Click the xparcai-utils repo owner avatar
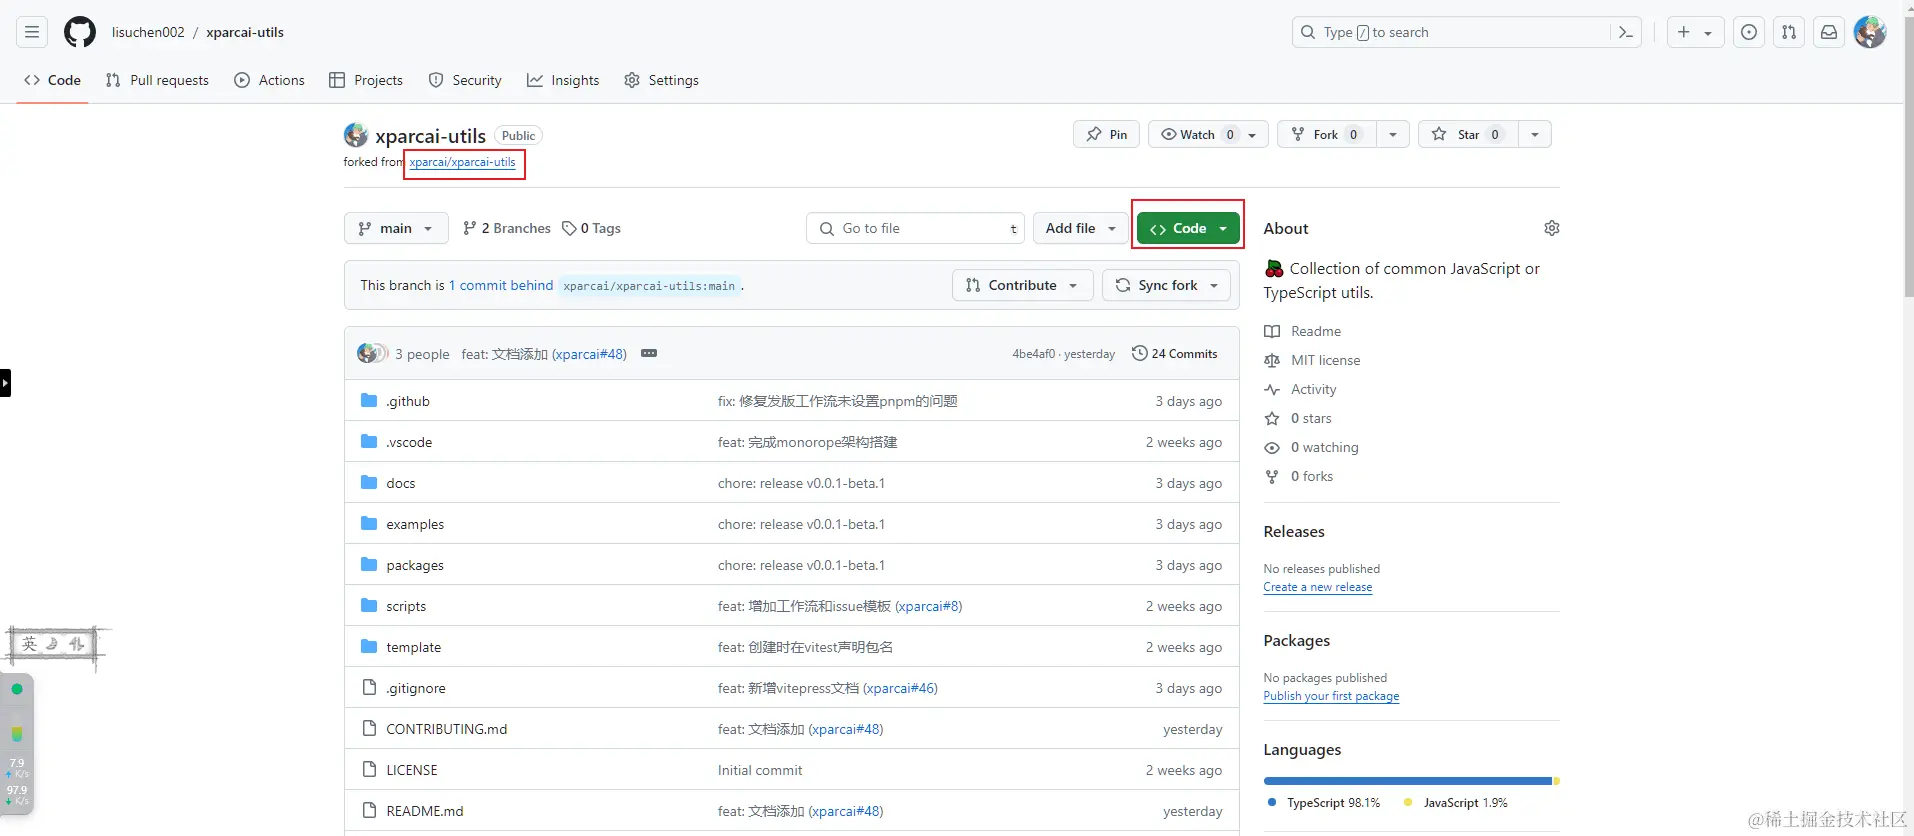This screenshot has width=1914, height=836. tap(355, 135)
